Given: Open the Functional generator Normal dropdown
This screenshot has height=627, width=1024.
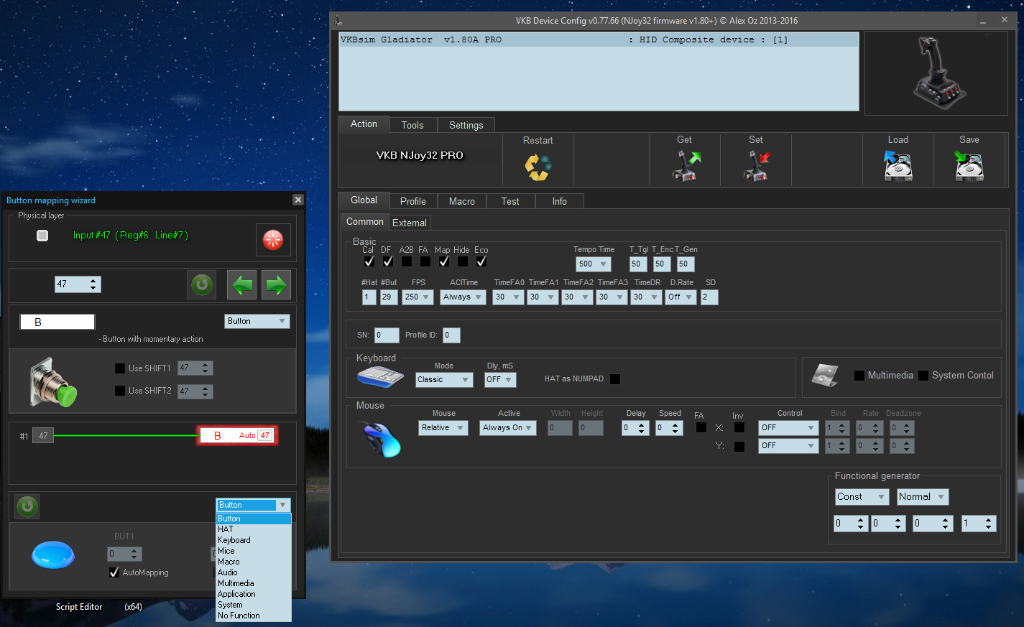Looking at the screenshot, I should (x=922, y=497).
